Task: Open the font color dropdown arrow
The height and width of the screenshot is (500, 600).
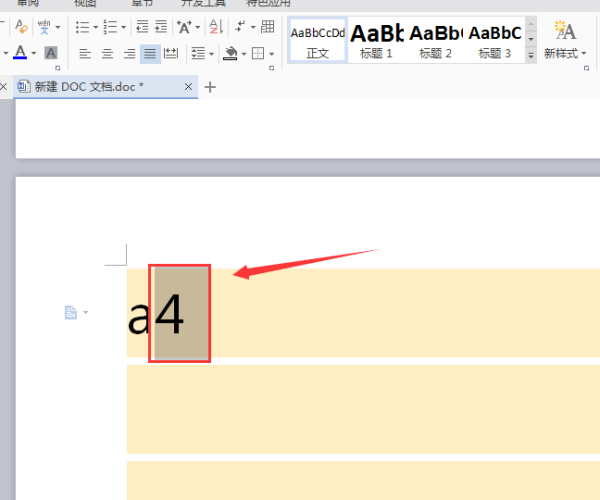Action: pos(34,53)
